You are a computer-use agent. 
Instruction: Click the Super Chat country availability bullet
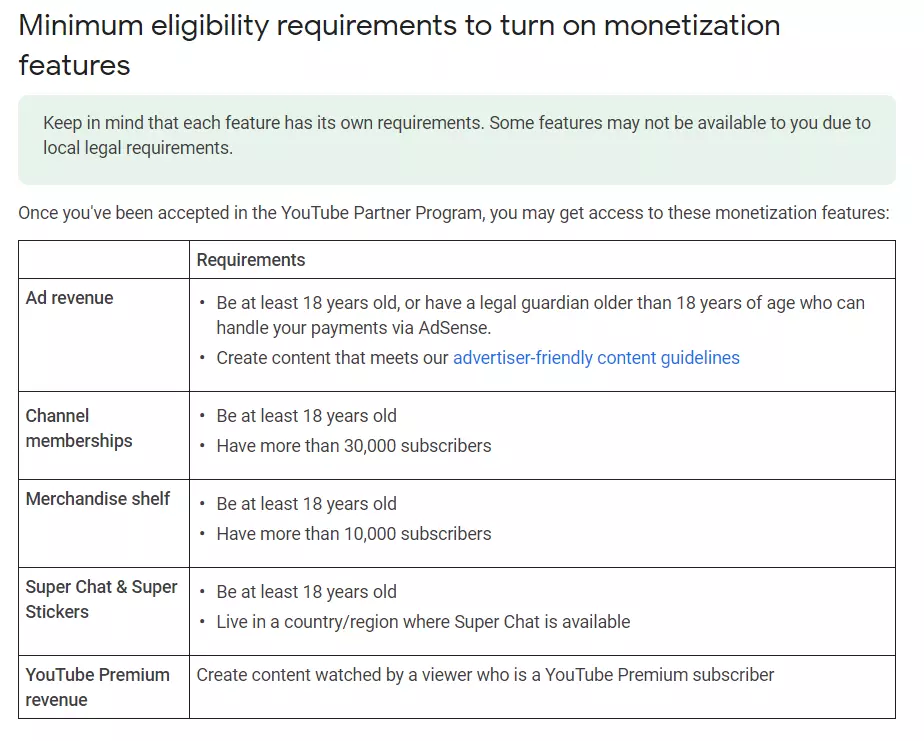click(423, 622)
